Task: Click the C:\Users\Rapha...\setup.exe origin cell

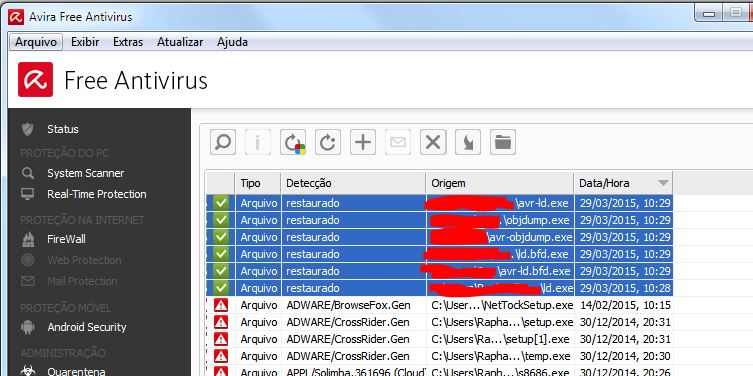Action: (500, 322)
